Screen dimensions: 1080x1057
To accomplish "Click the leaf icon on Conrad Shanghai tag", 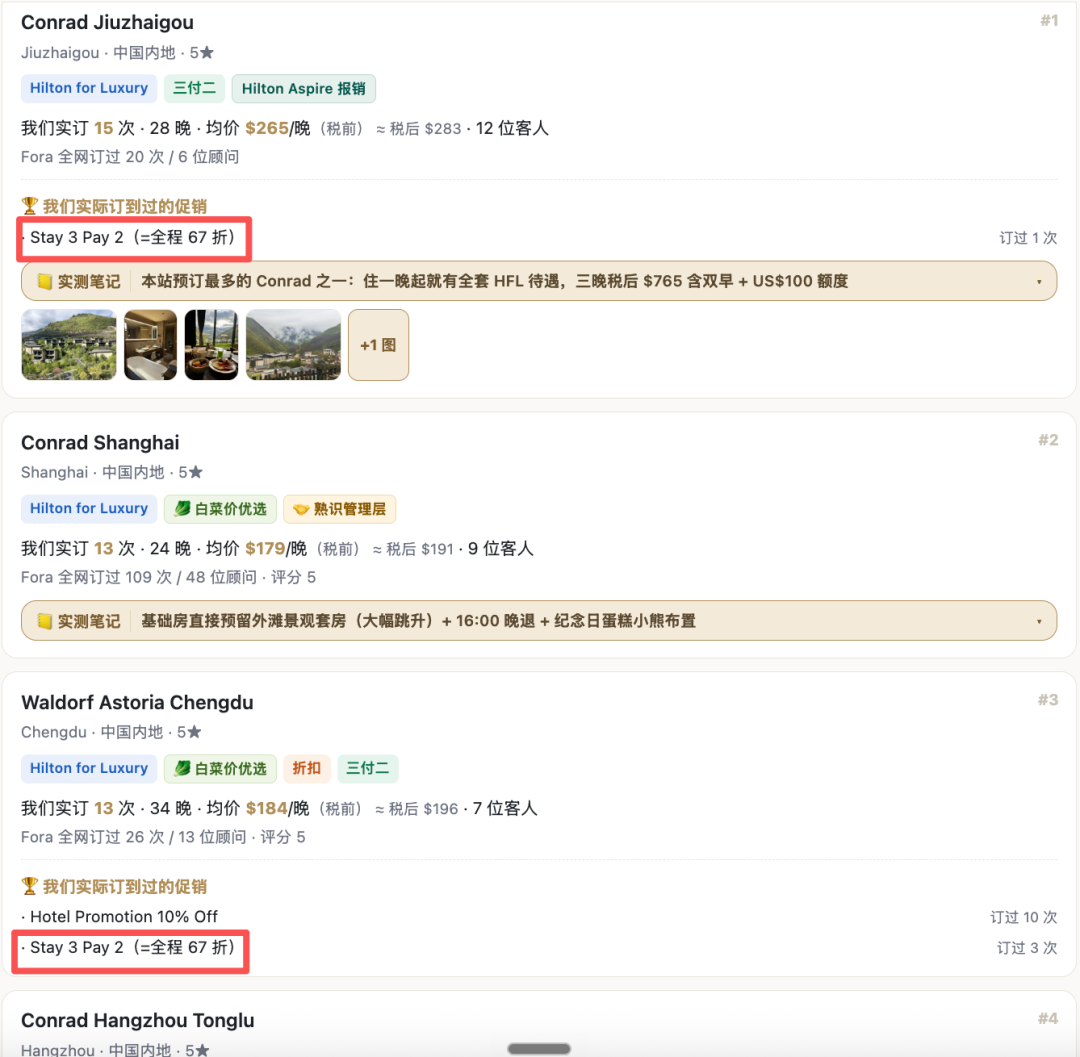I will 183,509.
